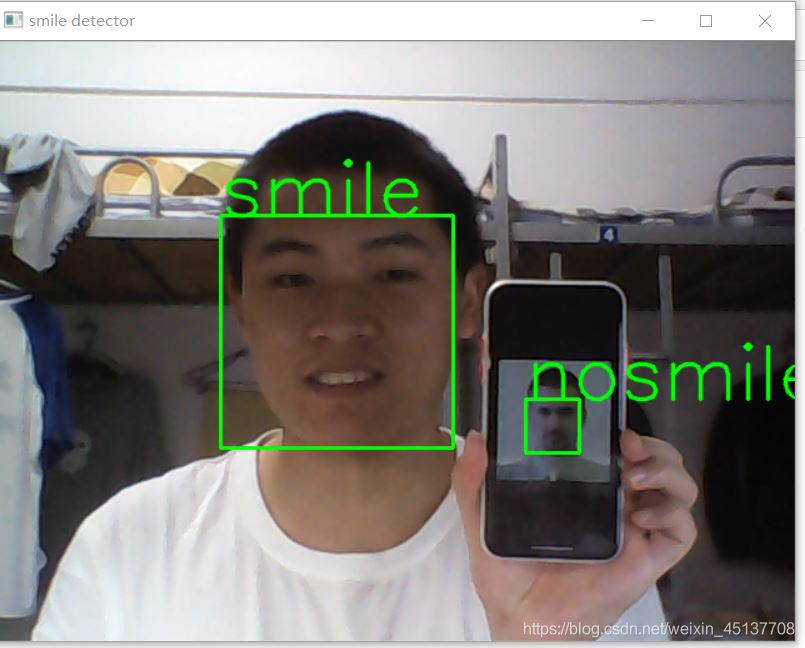
Task: Maximize the smile detector window
Action: 706,20
